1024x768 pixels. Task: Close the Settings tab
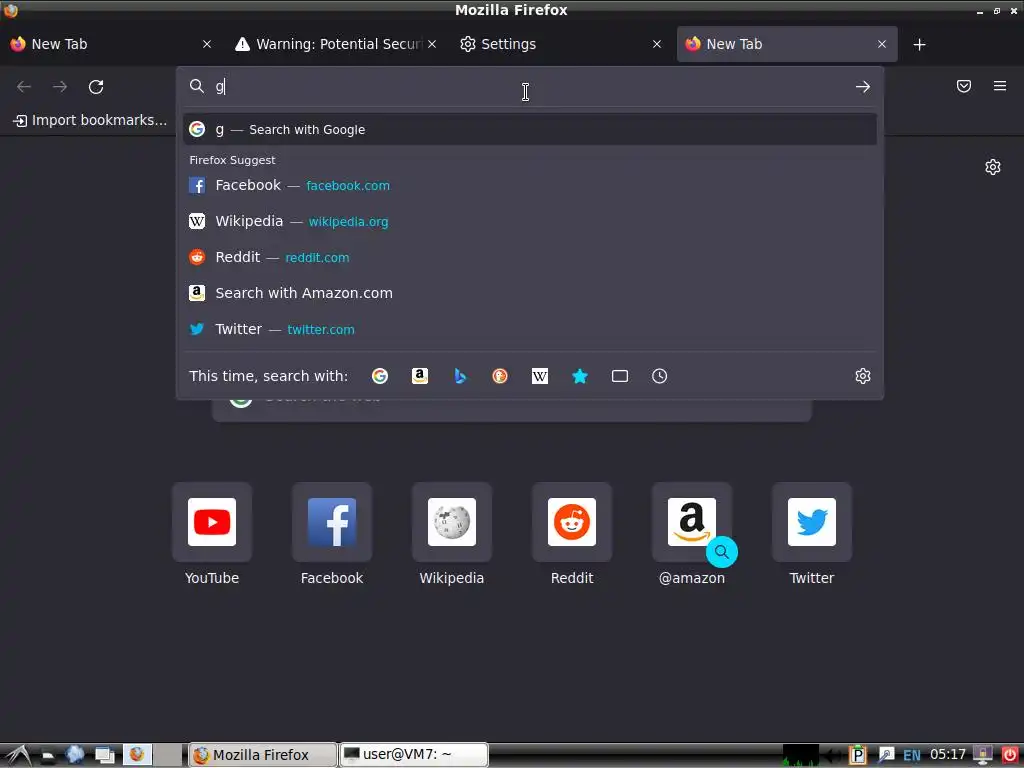point(657,44)
